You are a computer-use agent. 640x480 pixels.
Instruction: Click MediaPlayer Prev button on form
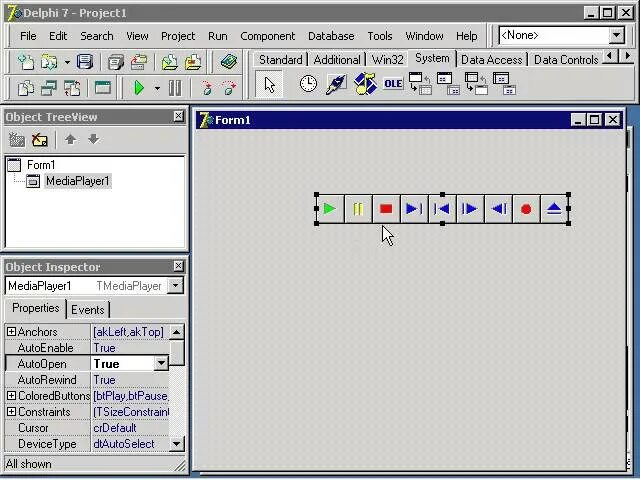442,209
